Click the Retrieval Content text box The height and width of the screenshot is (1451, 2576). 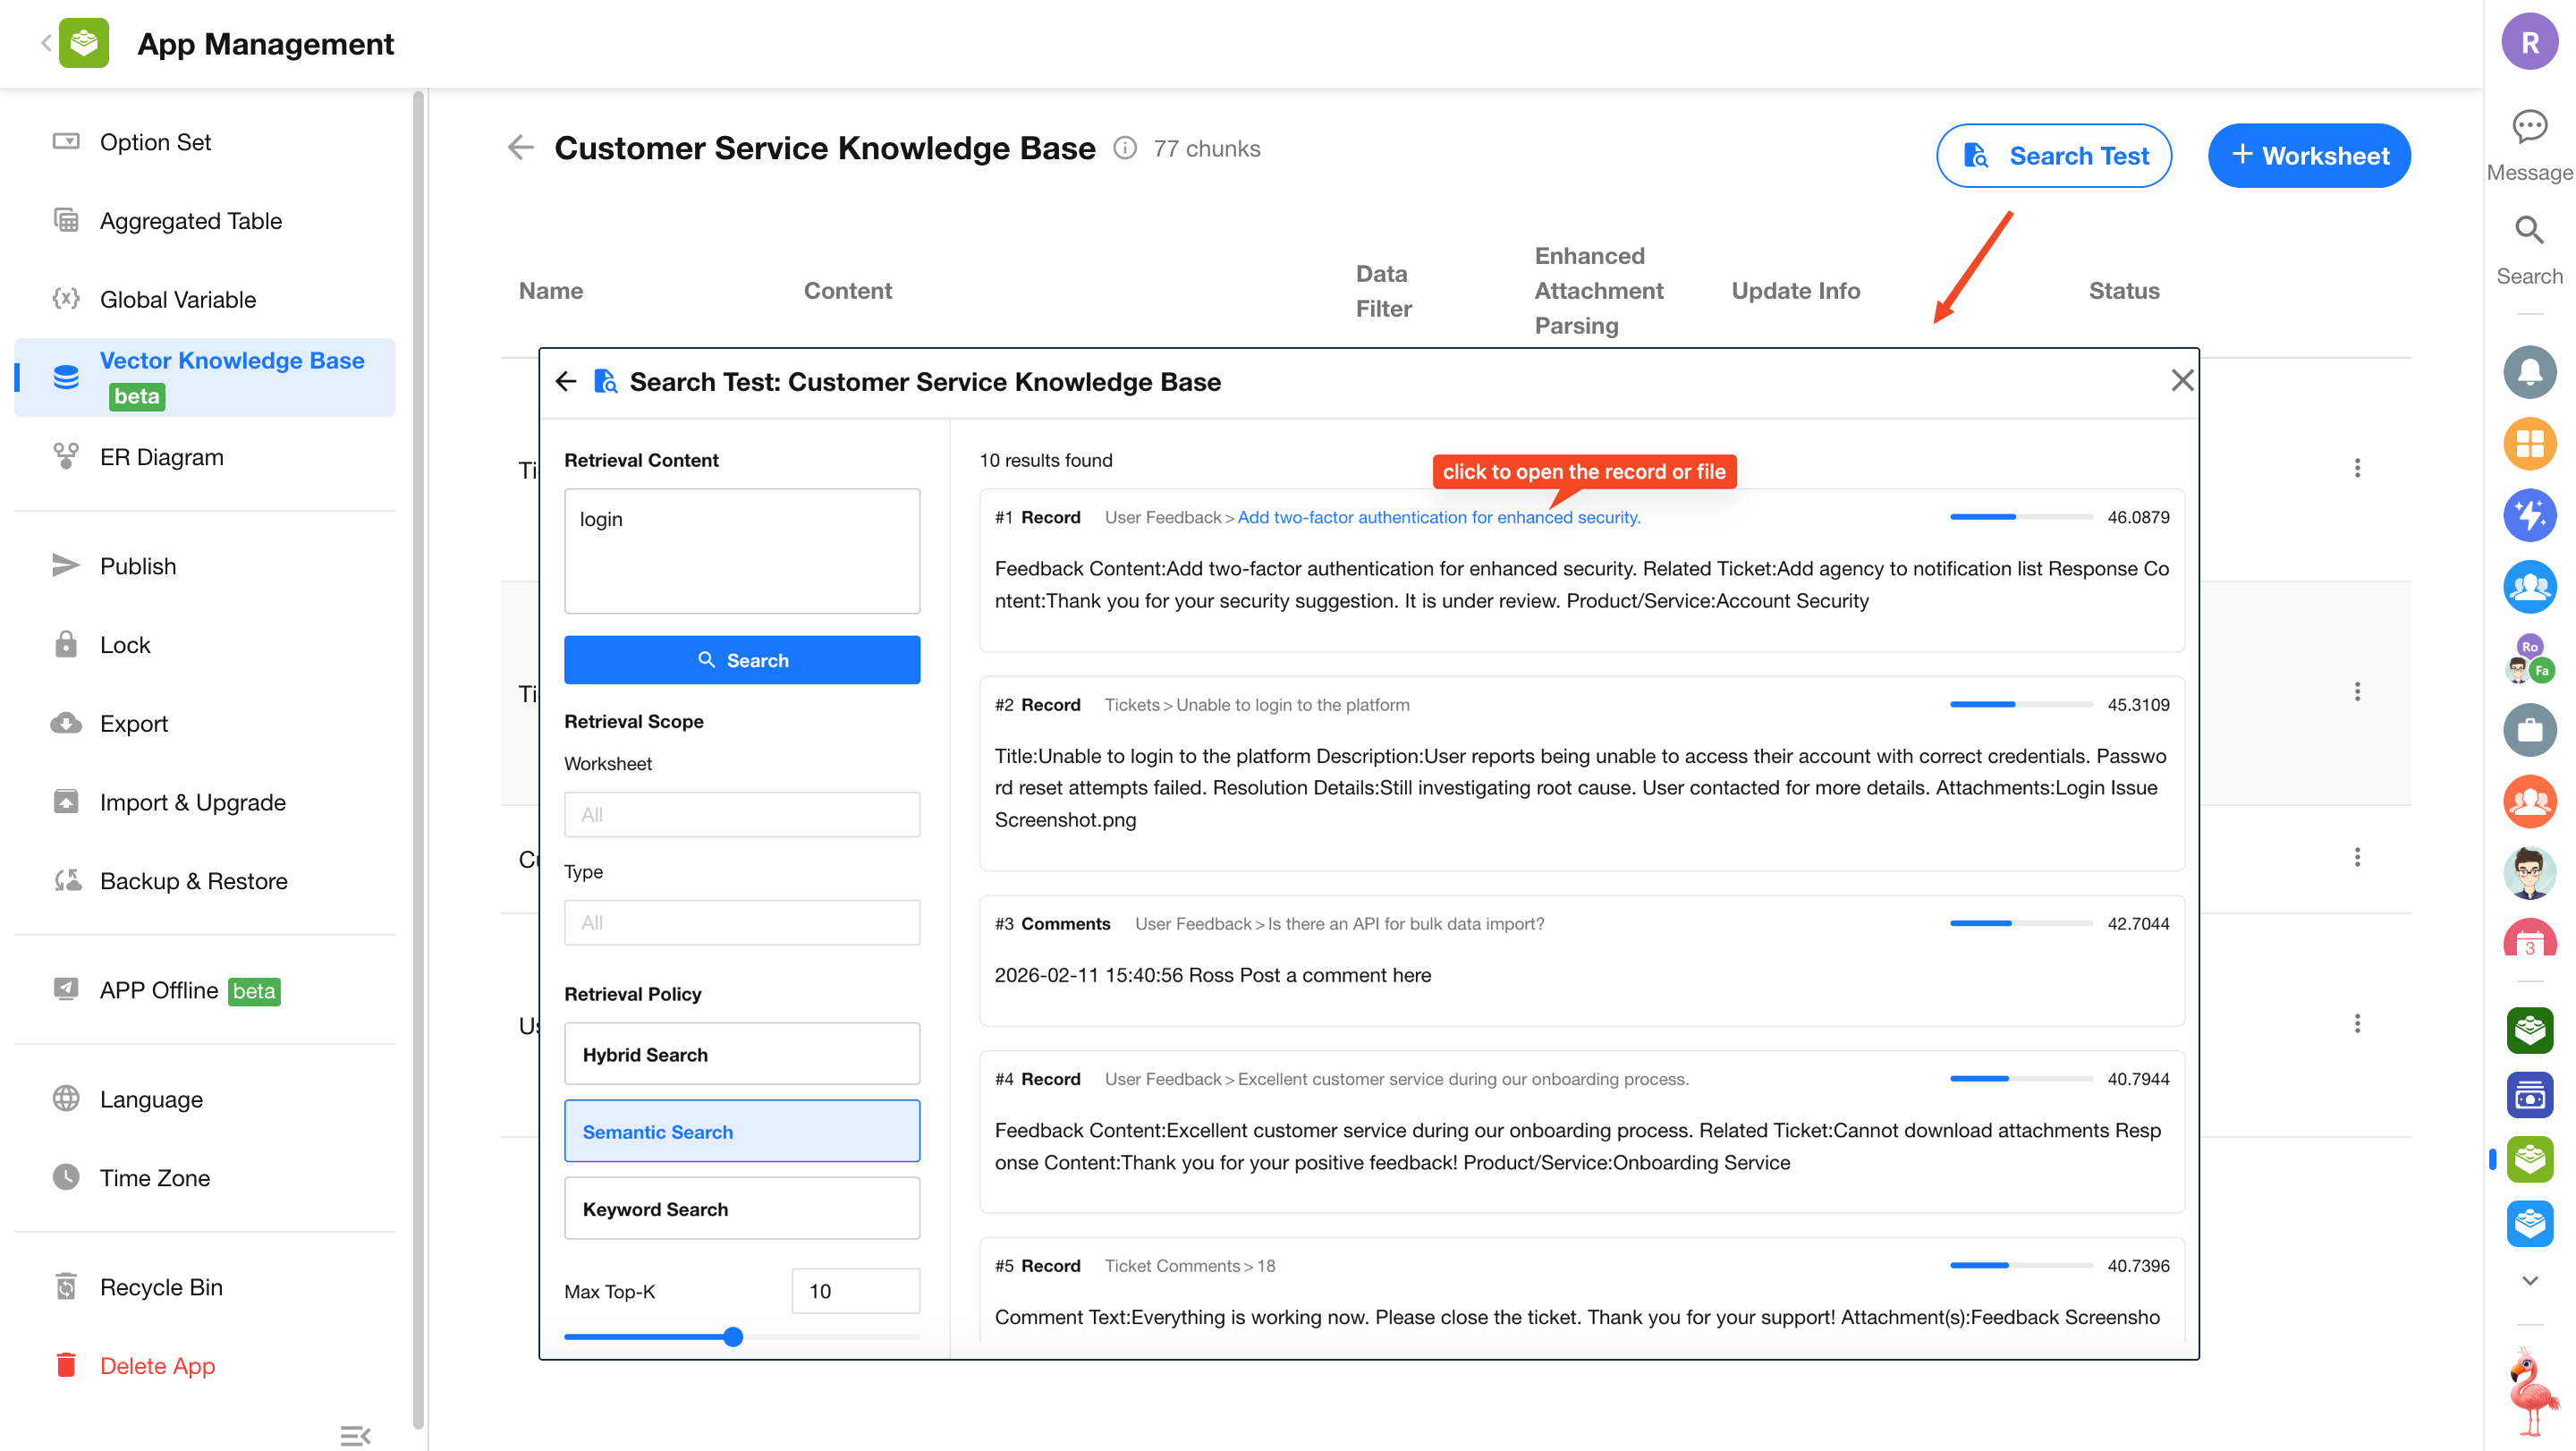pos(741,551)
